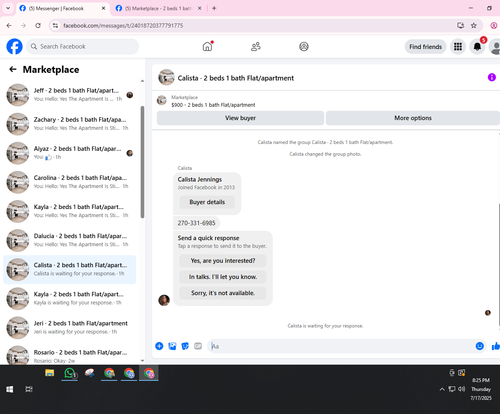Attach a photo using image icon
Image resolution: width=500 pixels, height=414 pixels.
click(x=172, y=346)
